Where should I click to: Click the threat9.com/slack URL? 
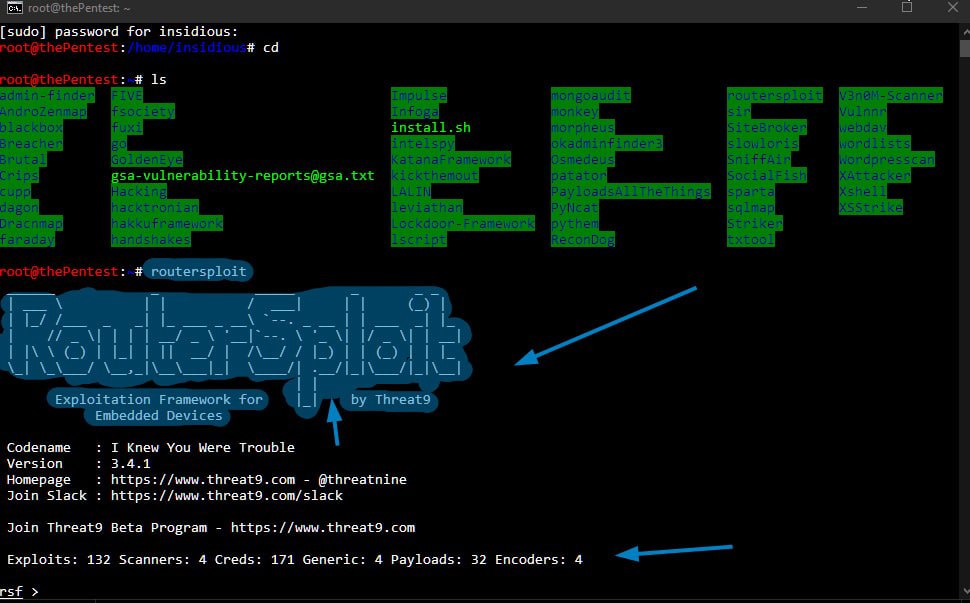coord(226,495)
